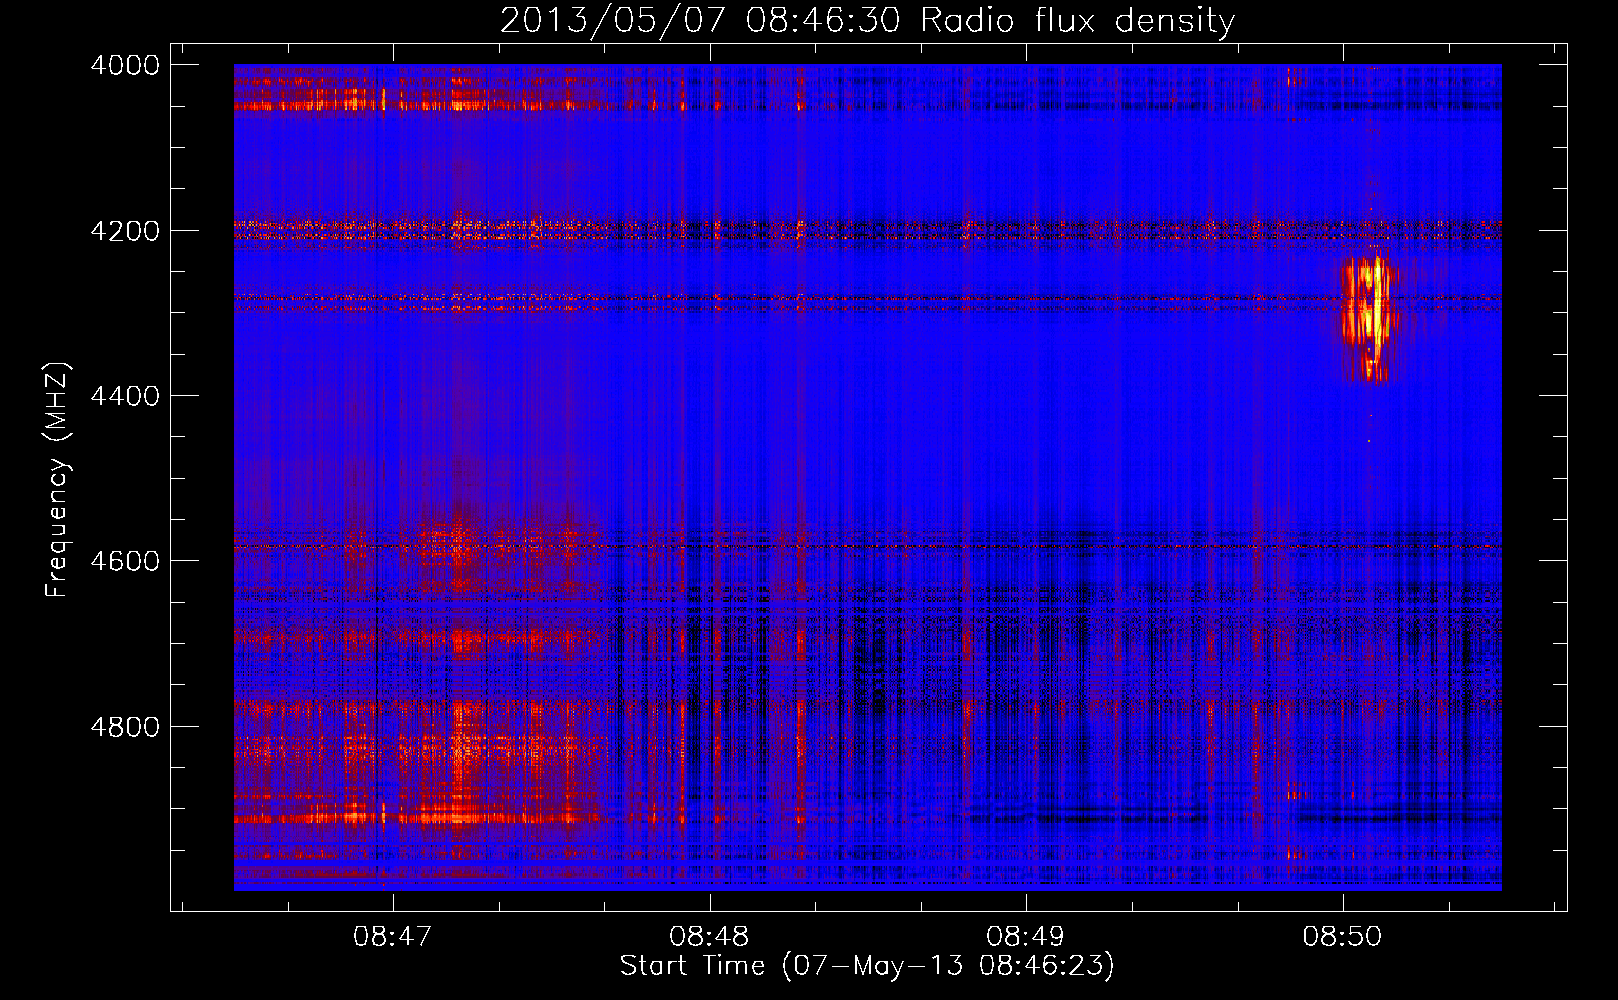Image resolution: width=1618 pixels, height=1000 pixels.
Task: Click the '08:50' time axis label
Action: coord(1342,937)
